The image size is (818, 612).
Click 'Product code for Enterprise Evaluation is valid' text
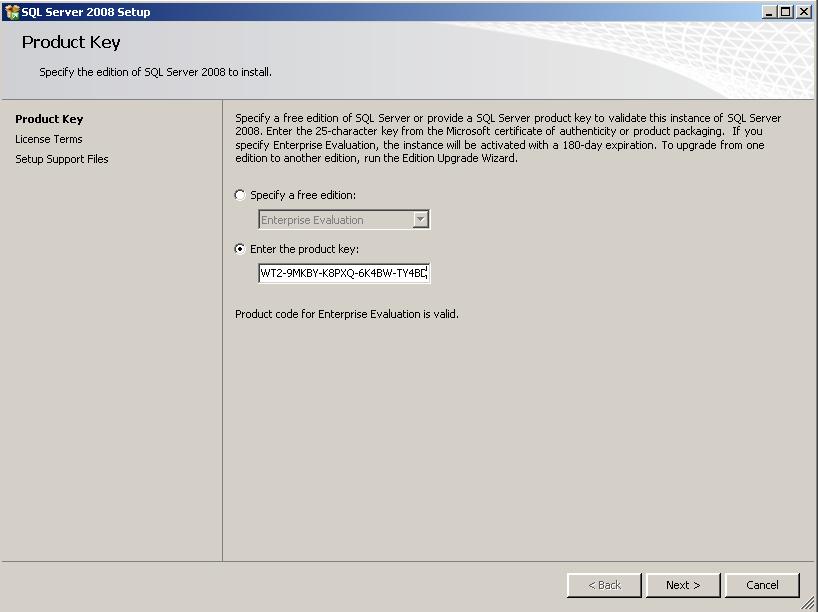(x=347, y=314)
